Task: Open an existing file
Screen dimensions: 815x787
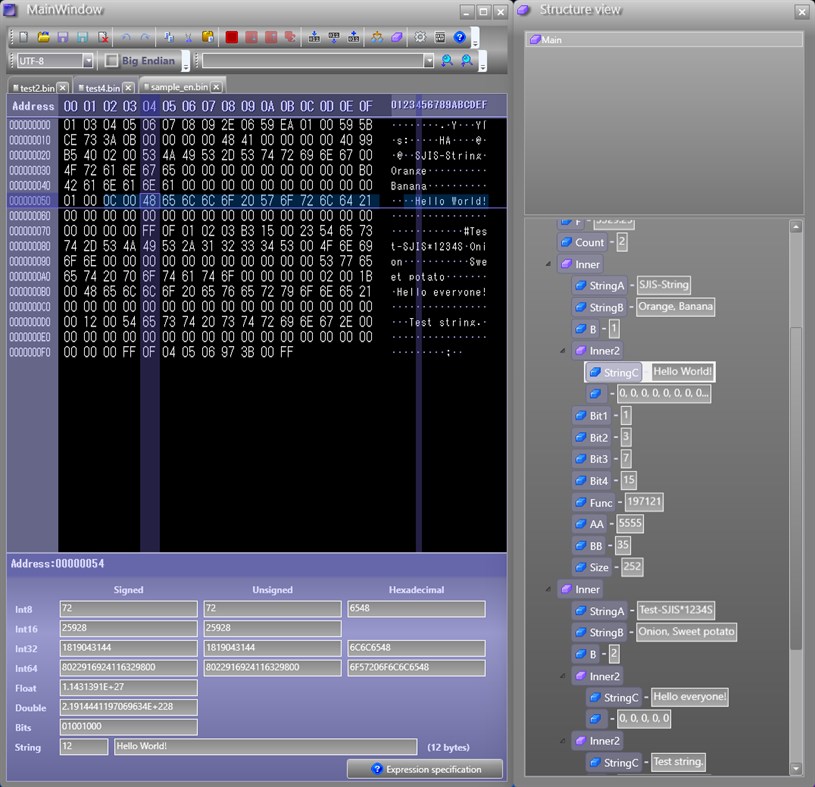Action: tap(46, 37)
